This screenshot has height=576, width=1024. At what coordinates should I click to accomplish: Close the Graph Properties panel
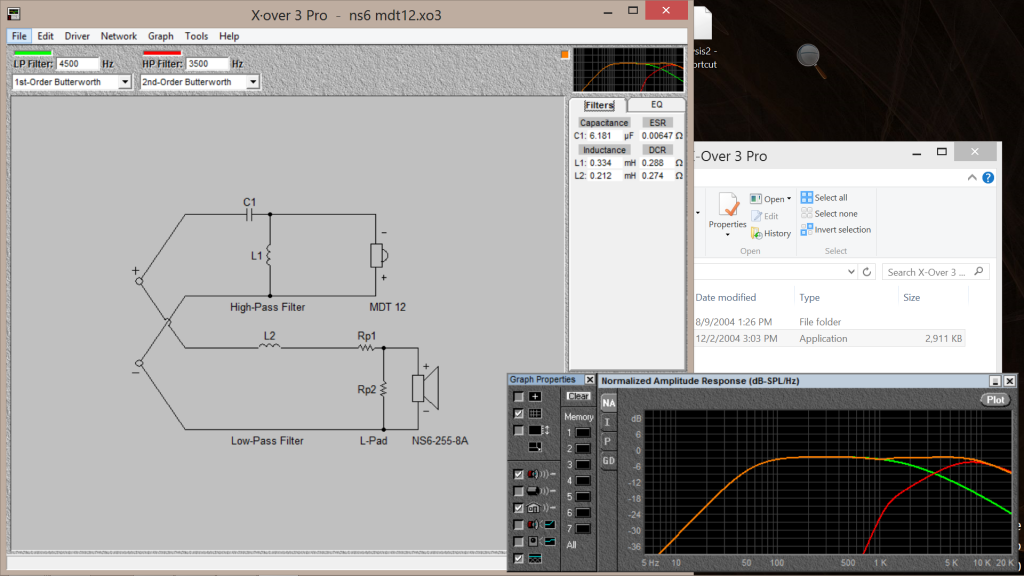[x=590, y=379]
